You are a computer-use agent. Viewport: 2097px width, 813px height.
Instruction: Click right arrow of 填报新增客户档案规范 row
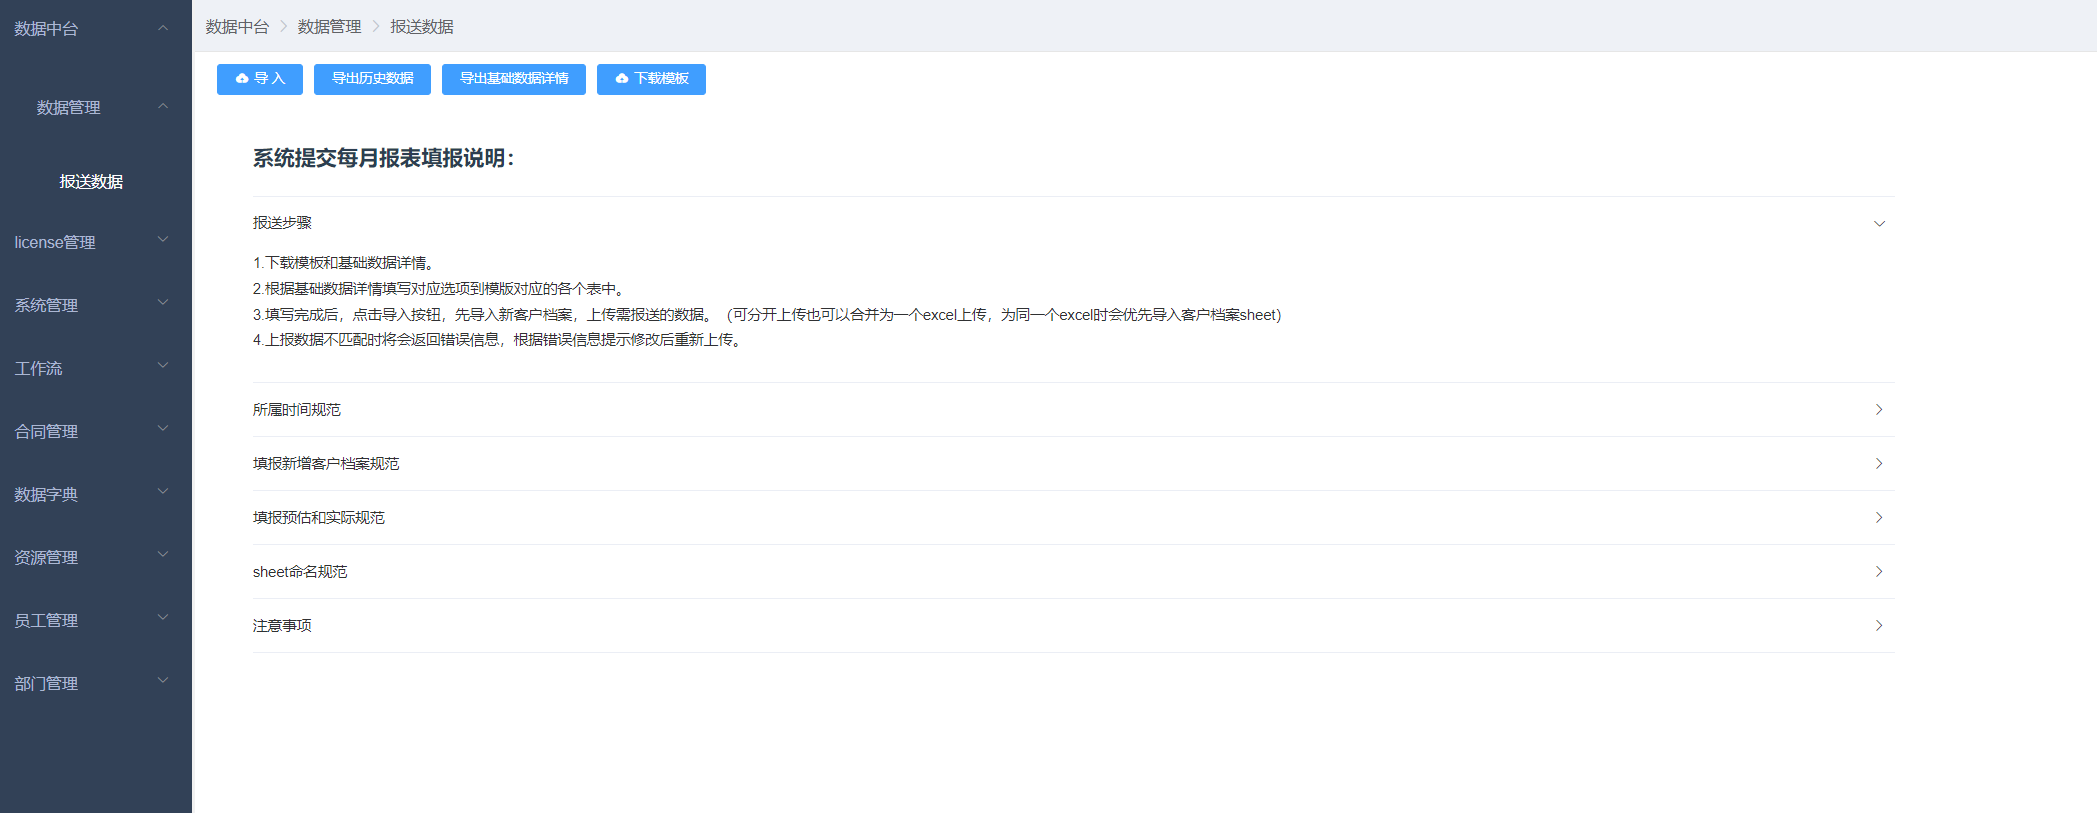tap(1879, 464)
